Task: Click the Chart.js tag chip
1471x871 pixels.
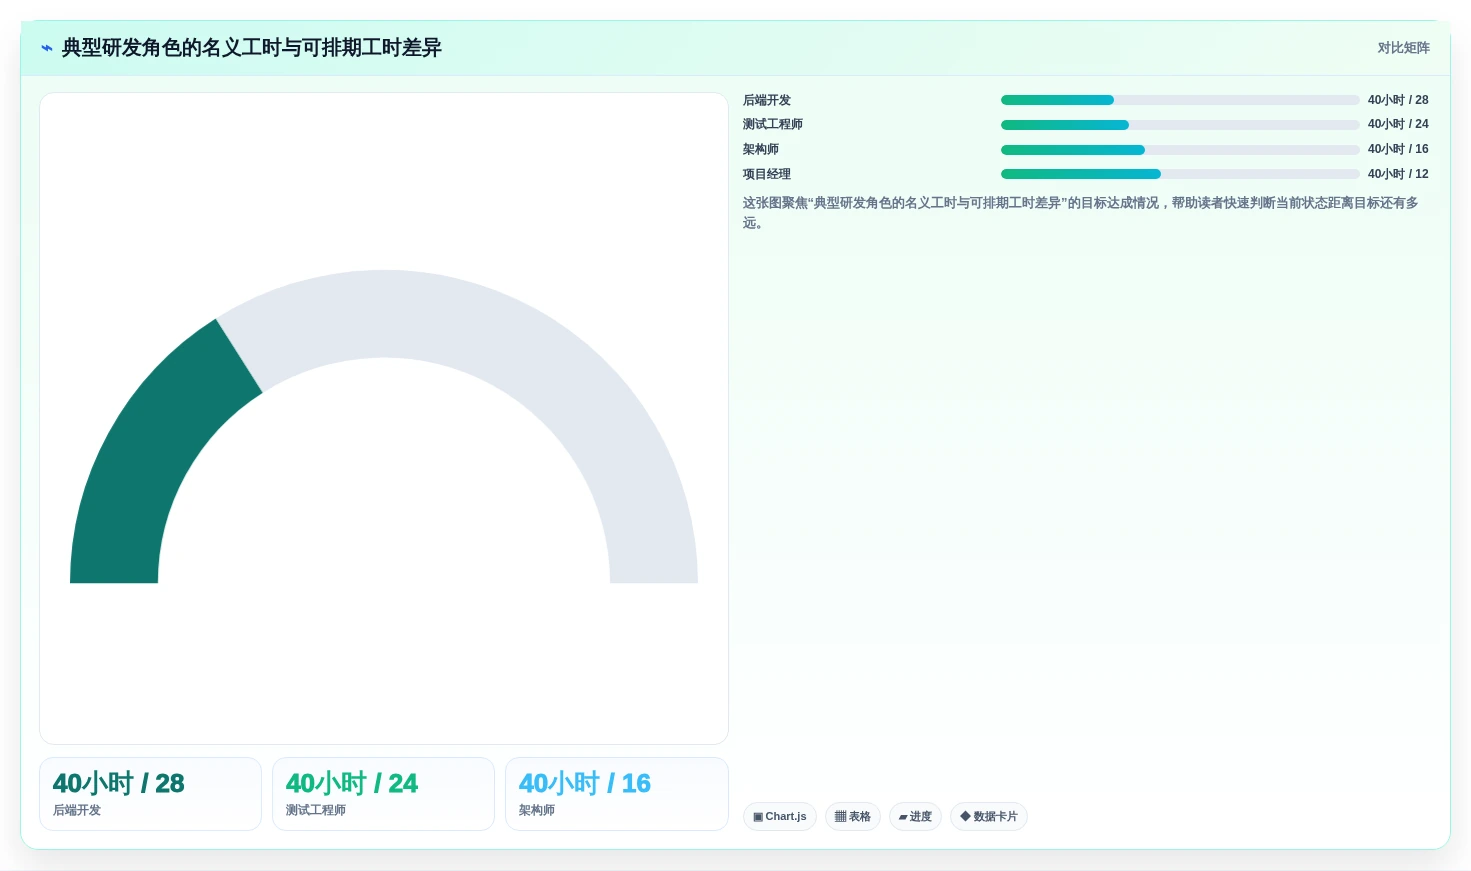Action: (x=780, y=817)
